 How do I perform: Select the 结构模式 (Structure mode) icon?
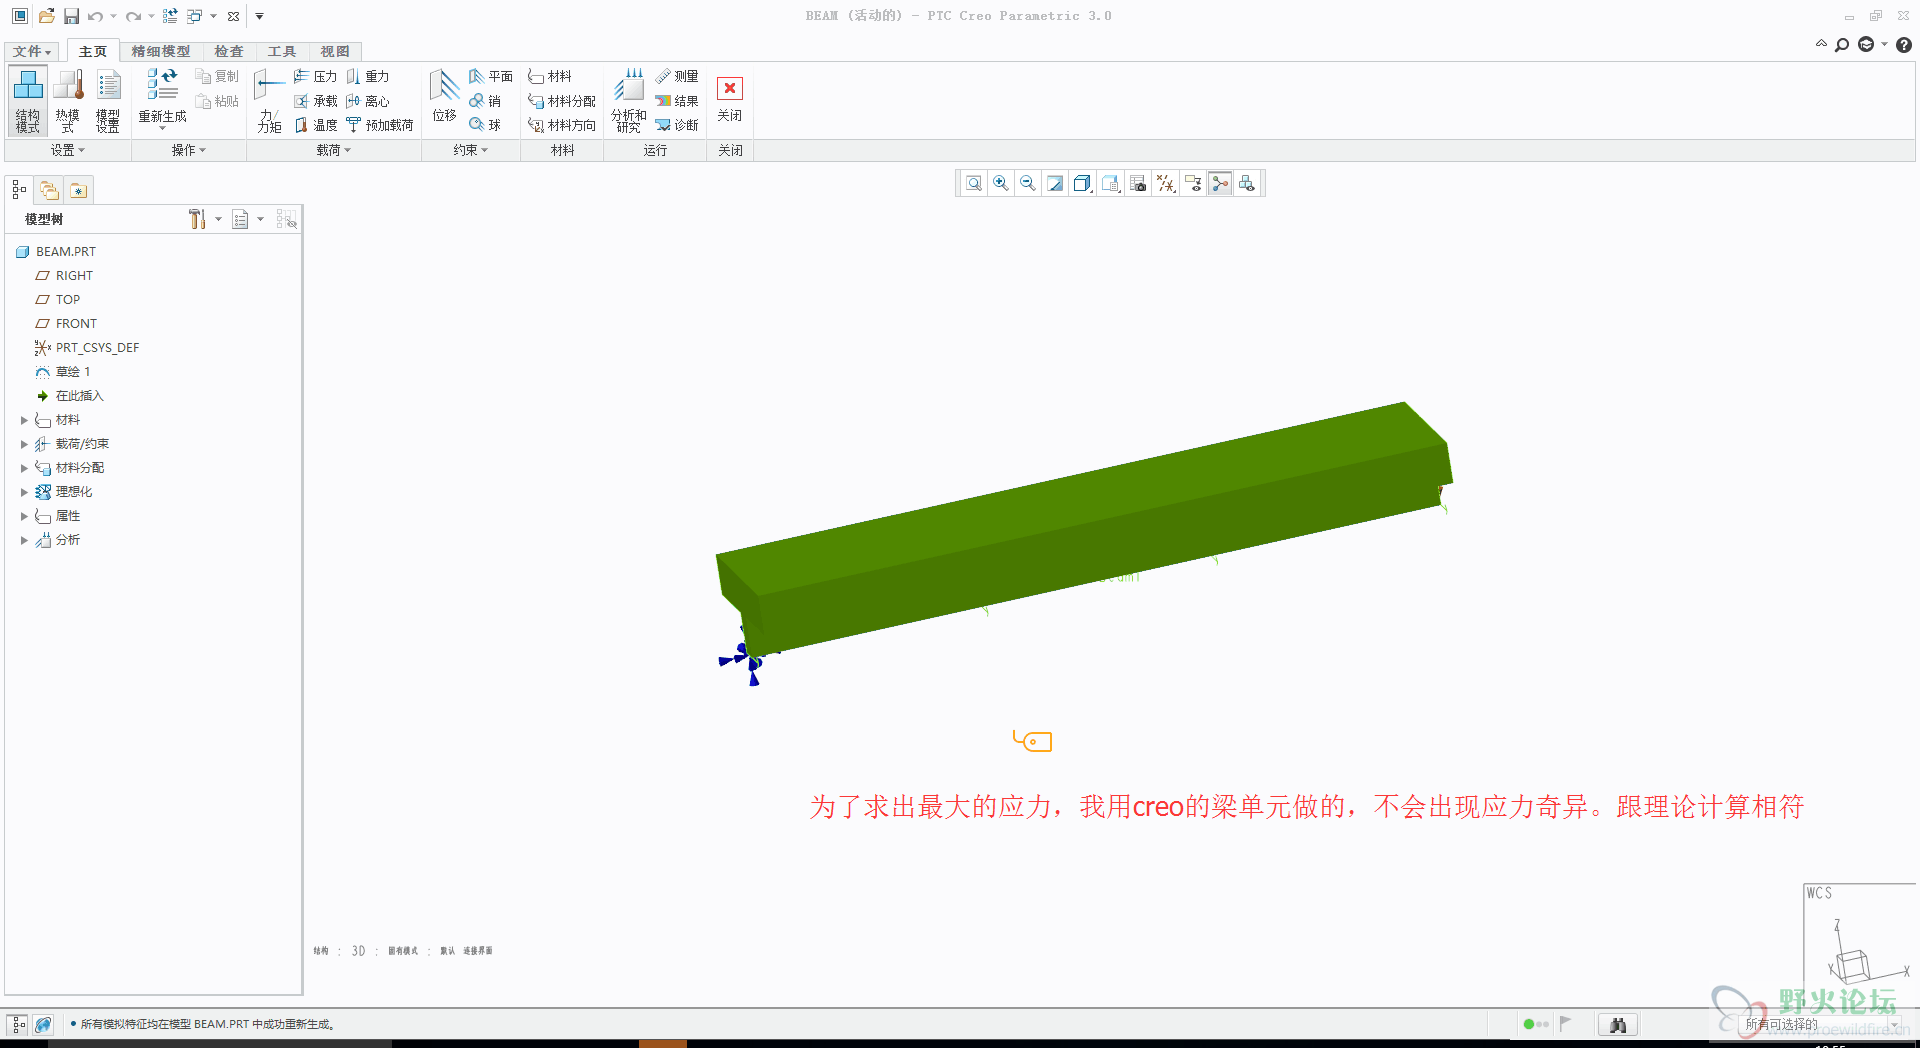point(28,100)
